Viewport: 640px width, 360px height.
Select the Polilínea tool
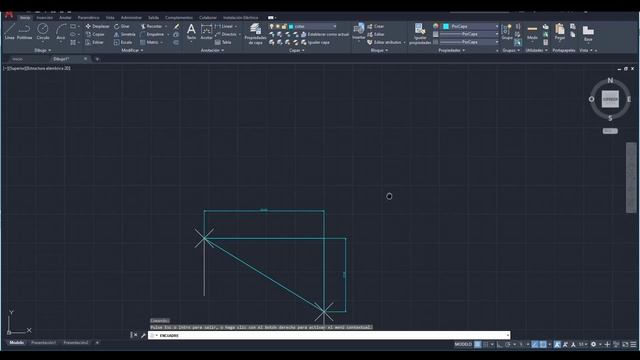(x=24, y=31)
